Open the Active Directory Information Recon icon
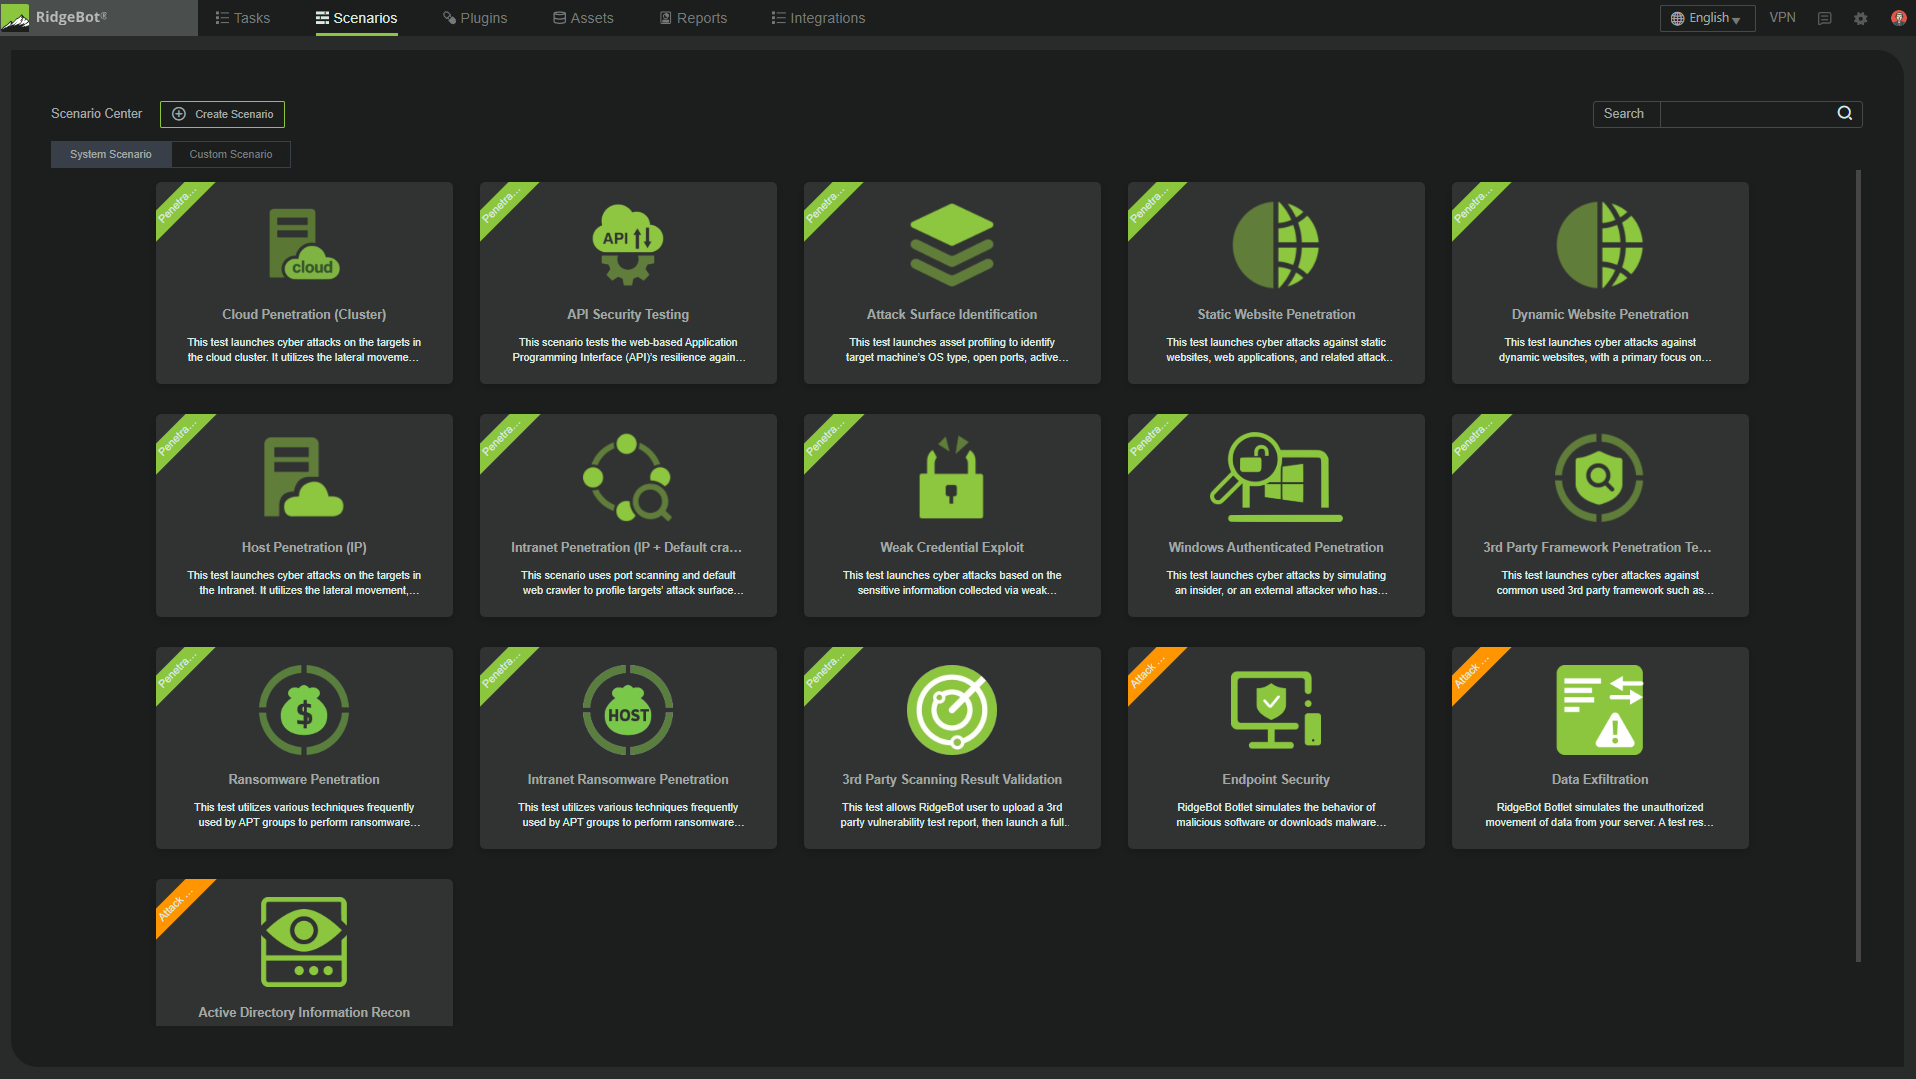Viewport: 1916px width, 1079px height. coord(303,941)
